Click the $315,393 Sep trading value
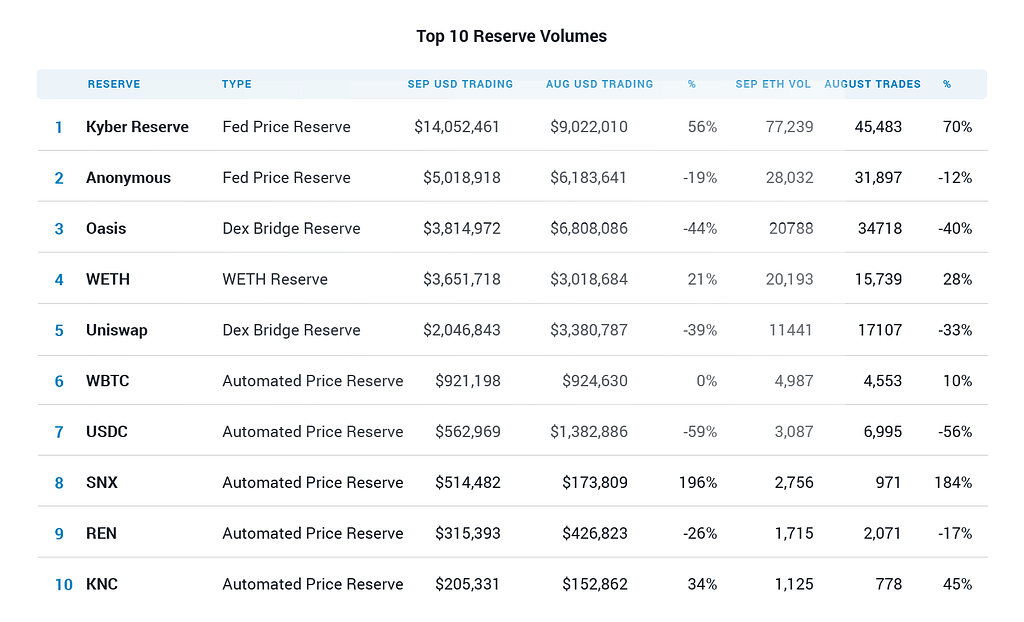 (x=468, y=534)
